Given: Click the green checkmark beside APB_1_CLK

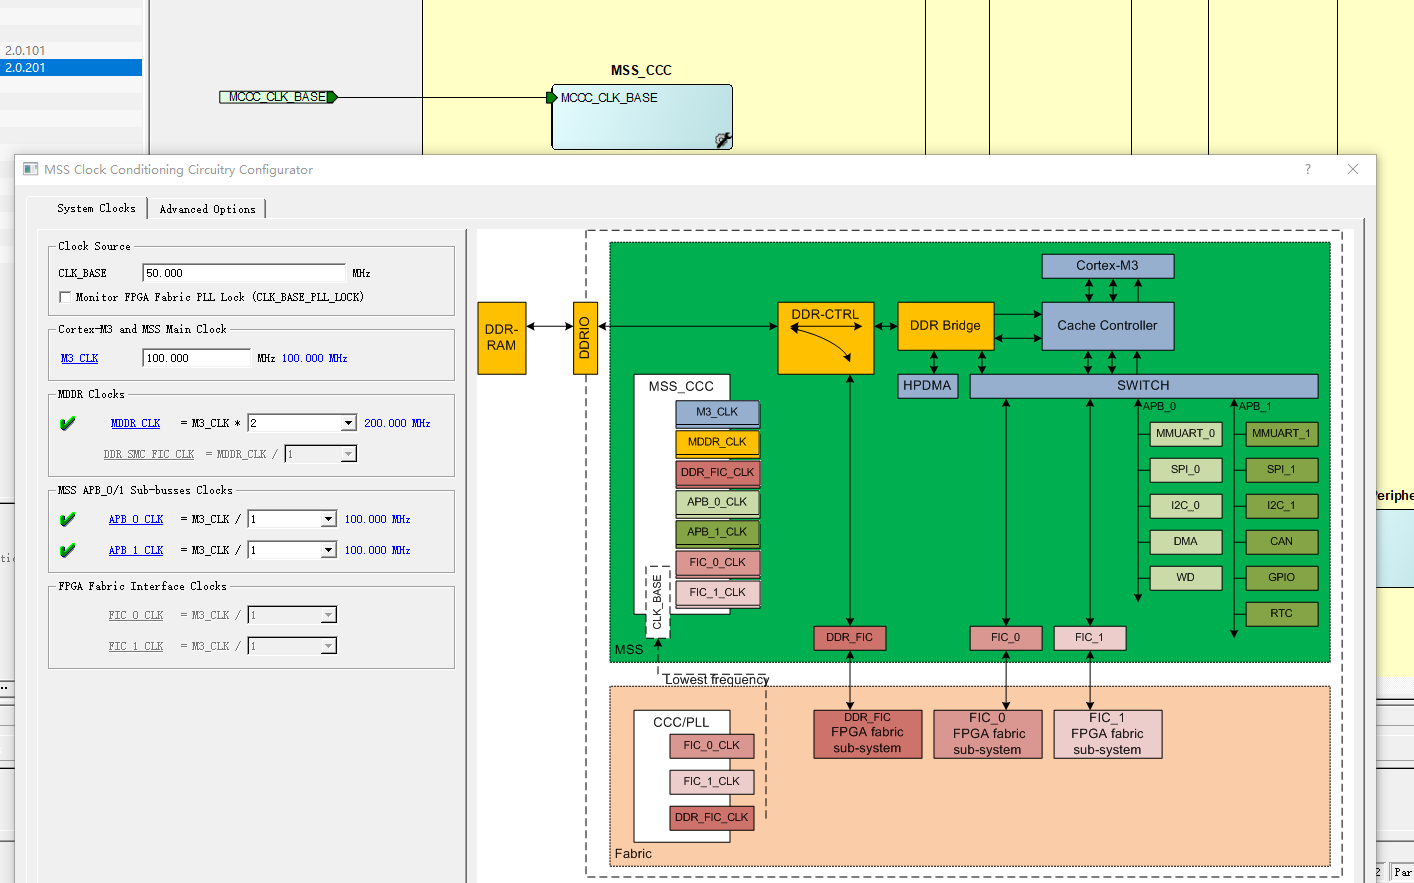Looking at the screenshot, I should (67, 549).
